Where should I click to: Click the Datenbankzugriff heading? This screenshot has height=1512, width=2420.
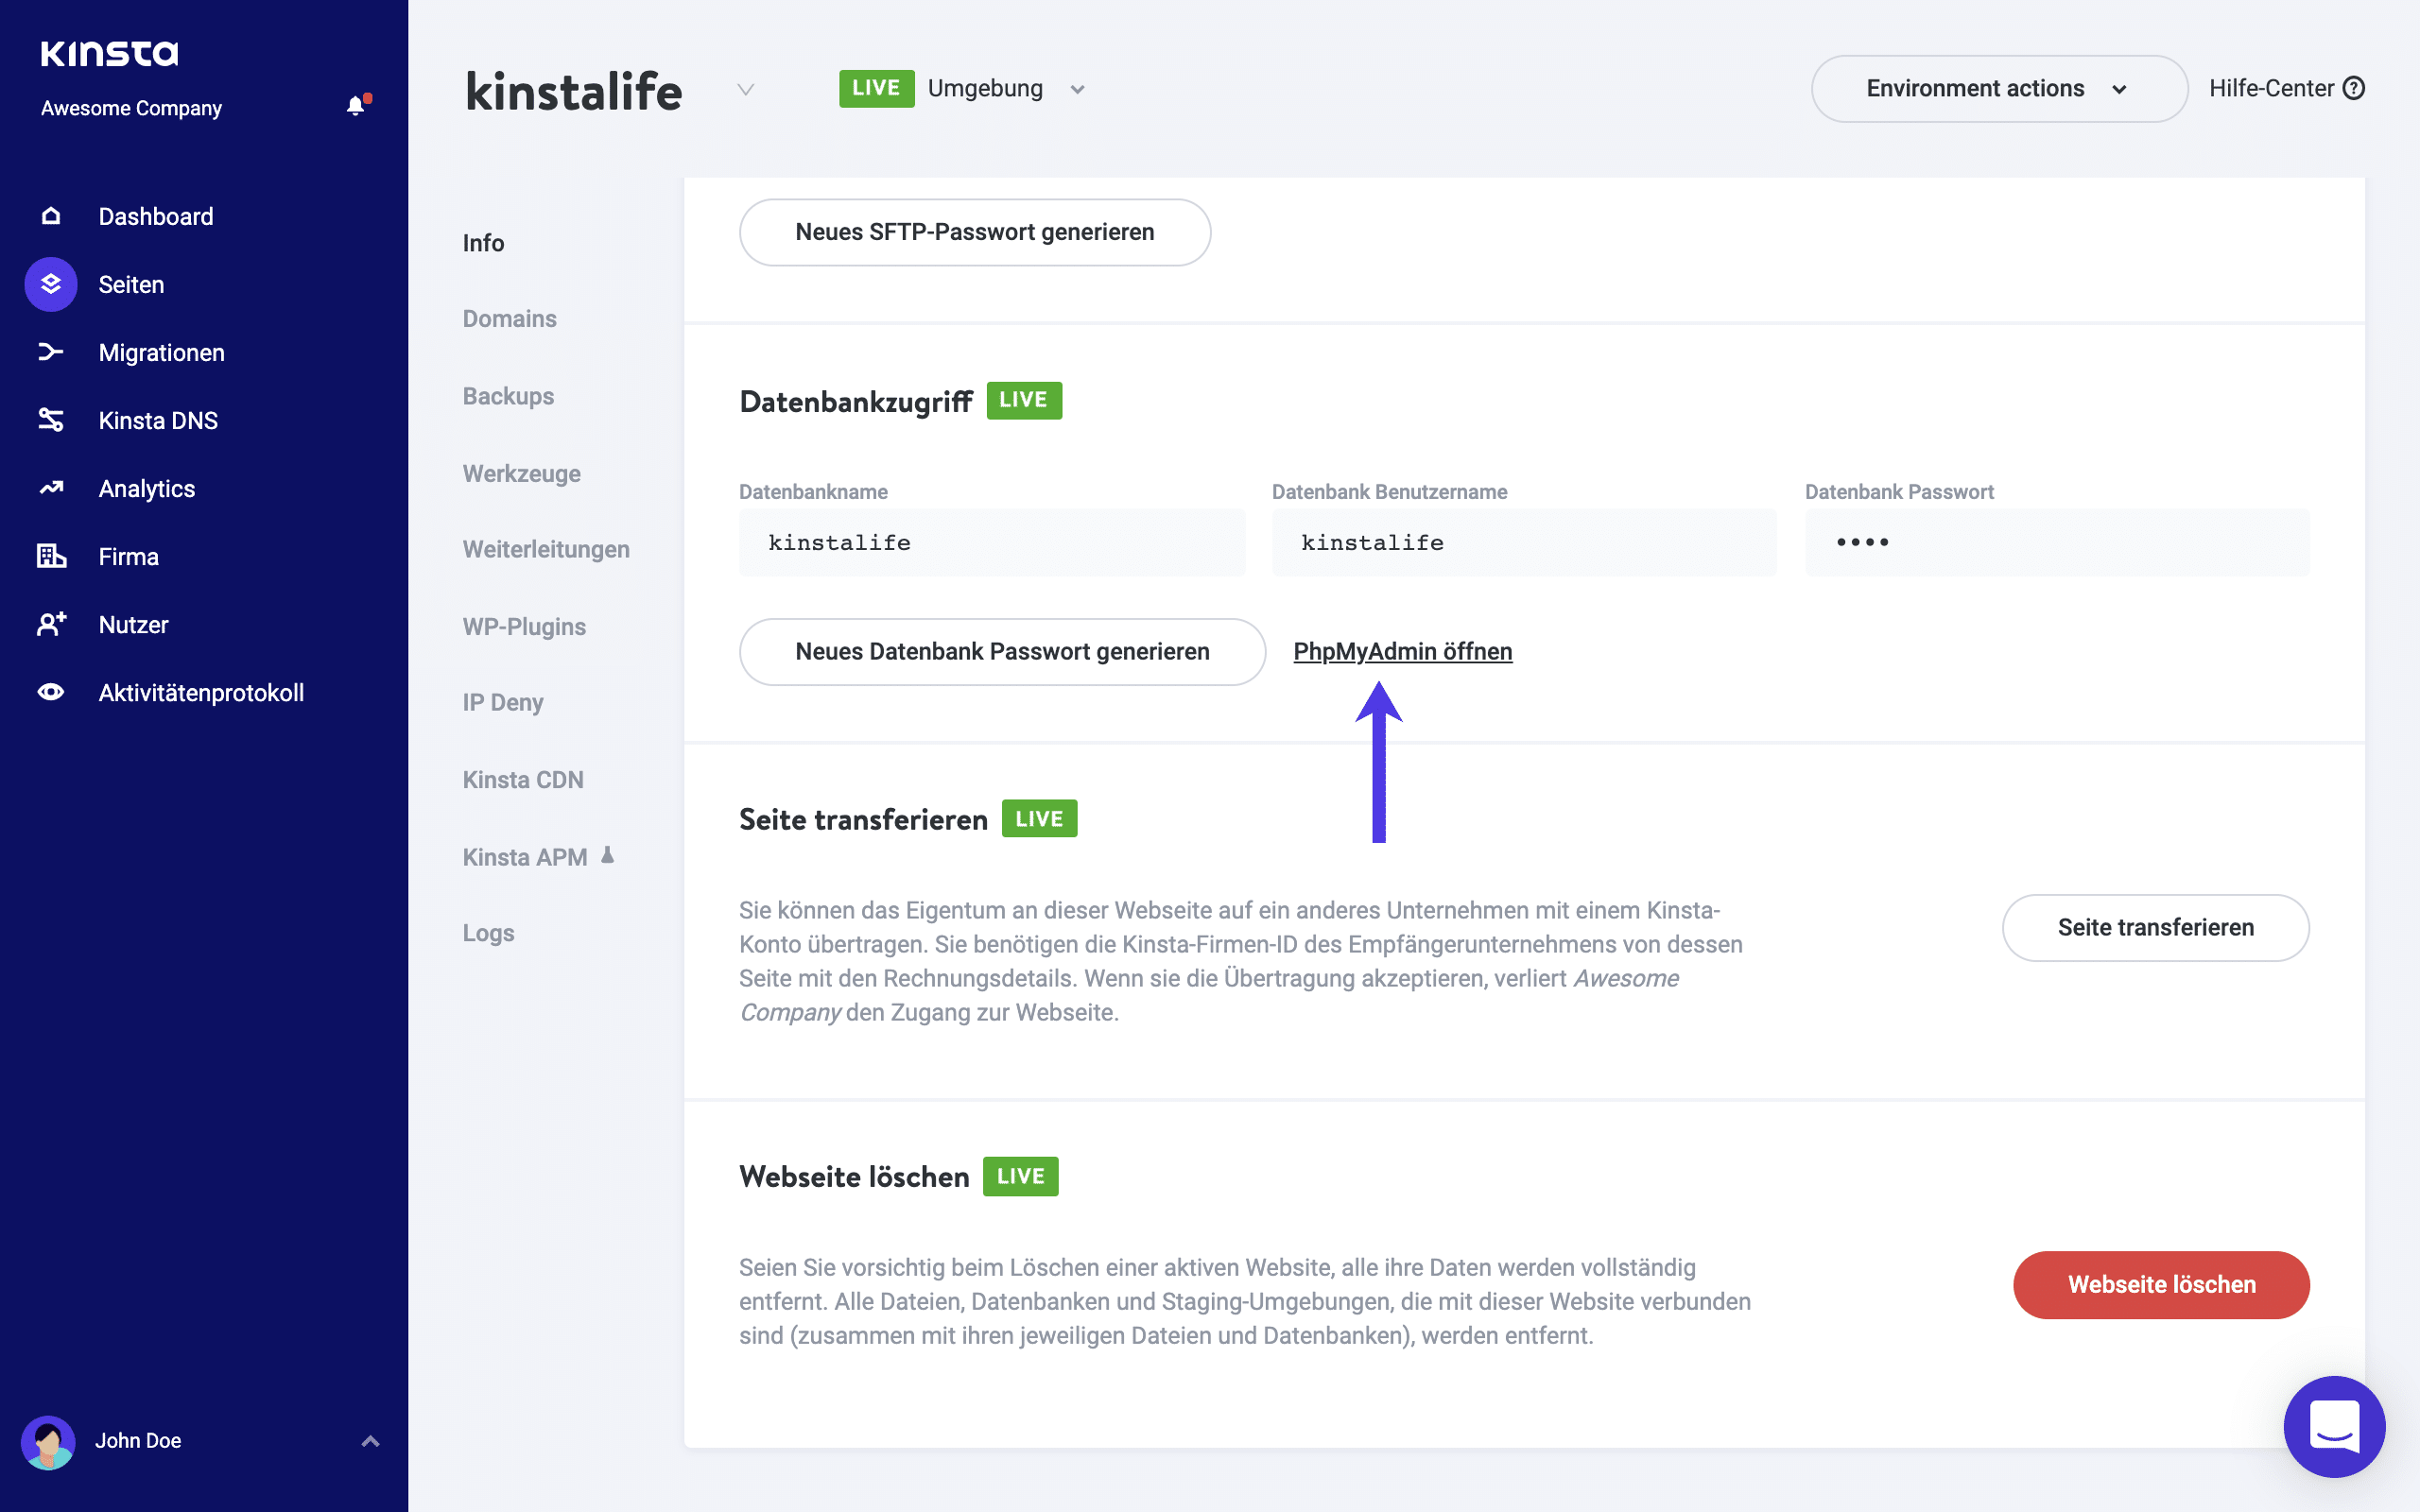tap(856, 401)
